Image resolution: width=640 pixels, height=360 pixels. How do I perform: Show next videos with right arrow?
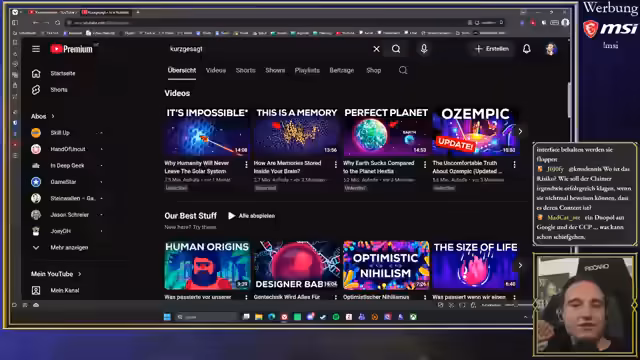[520, 131]
